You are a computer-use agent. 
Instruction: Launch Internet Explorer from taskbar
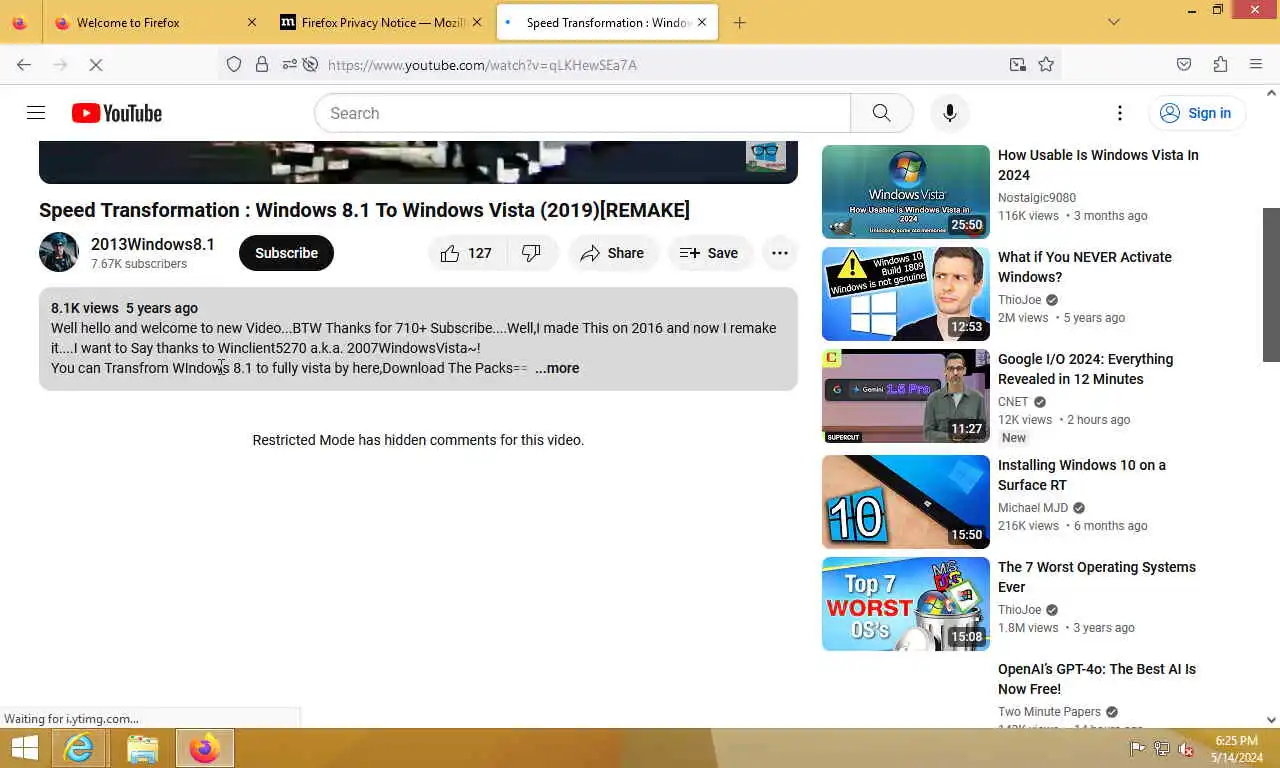[x=79, y=748]
